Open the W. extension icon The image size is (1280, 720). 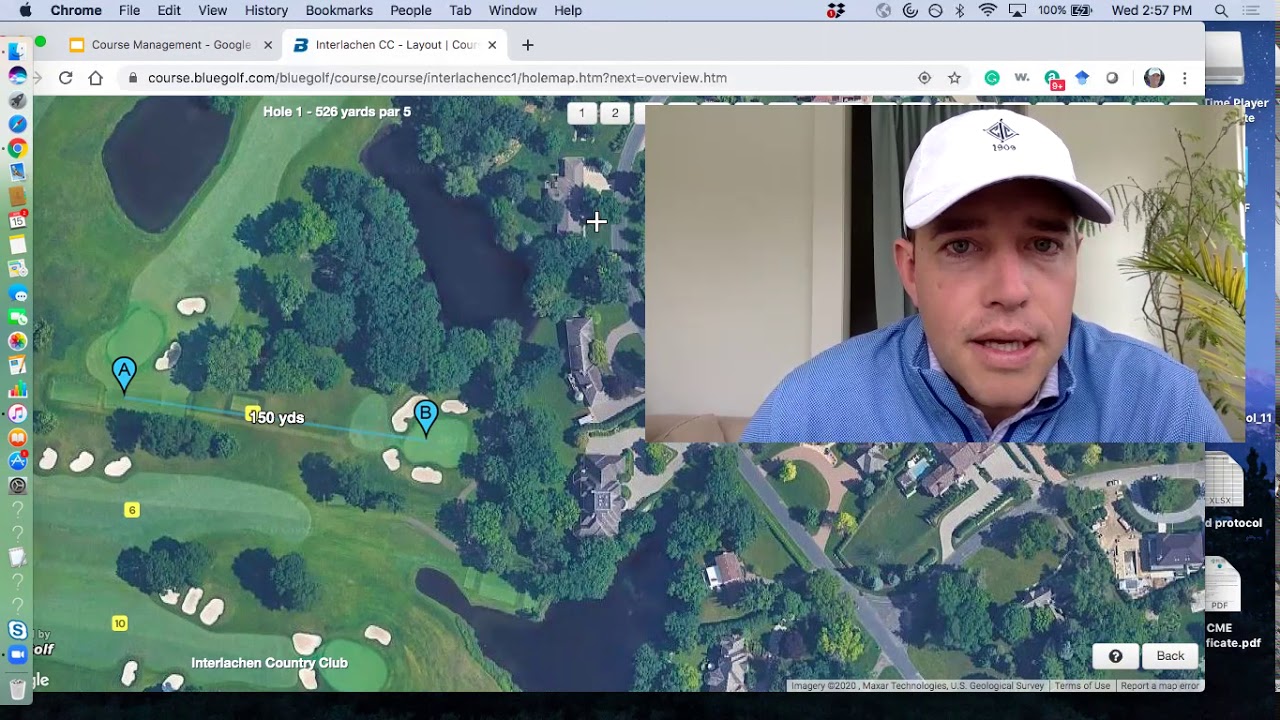1022,78
